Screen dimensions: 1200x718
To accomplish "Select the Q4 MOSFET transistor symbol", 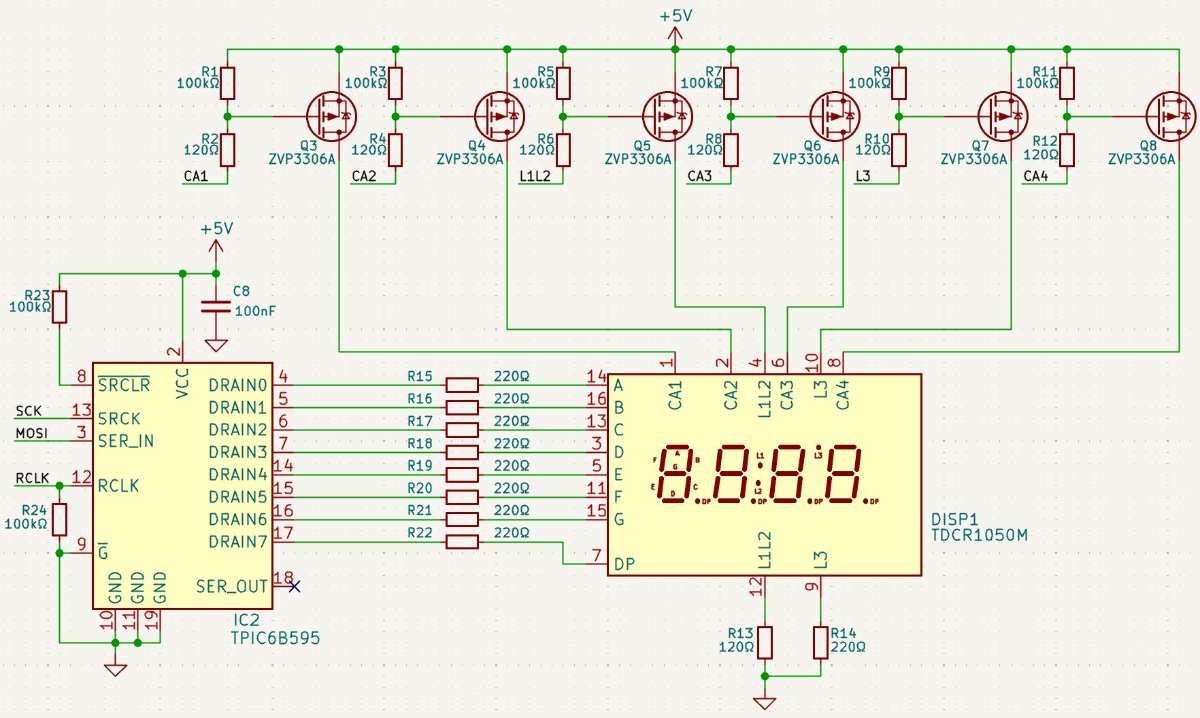I will tap(498, 117).
